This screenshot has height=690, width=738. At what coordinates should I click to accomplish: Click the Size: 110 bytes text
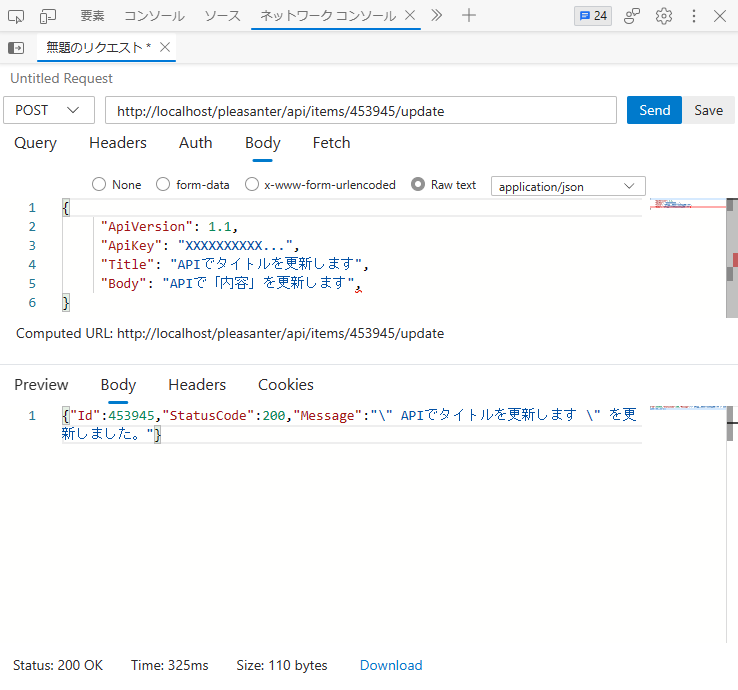281,666
